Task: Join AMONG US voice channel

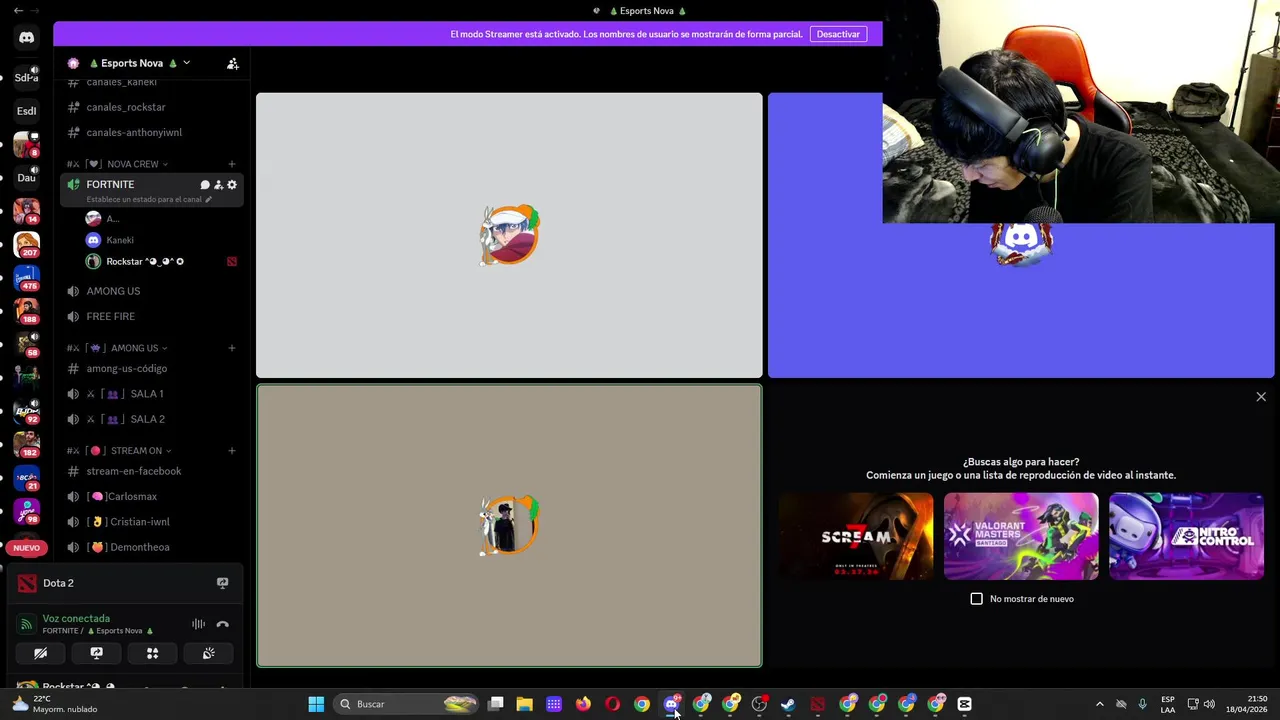Action: [x=152, y=291]
